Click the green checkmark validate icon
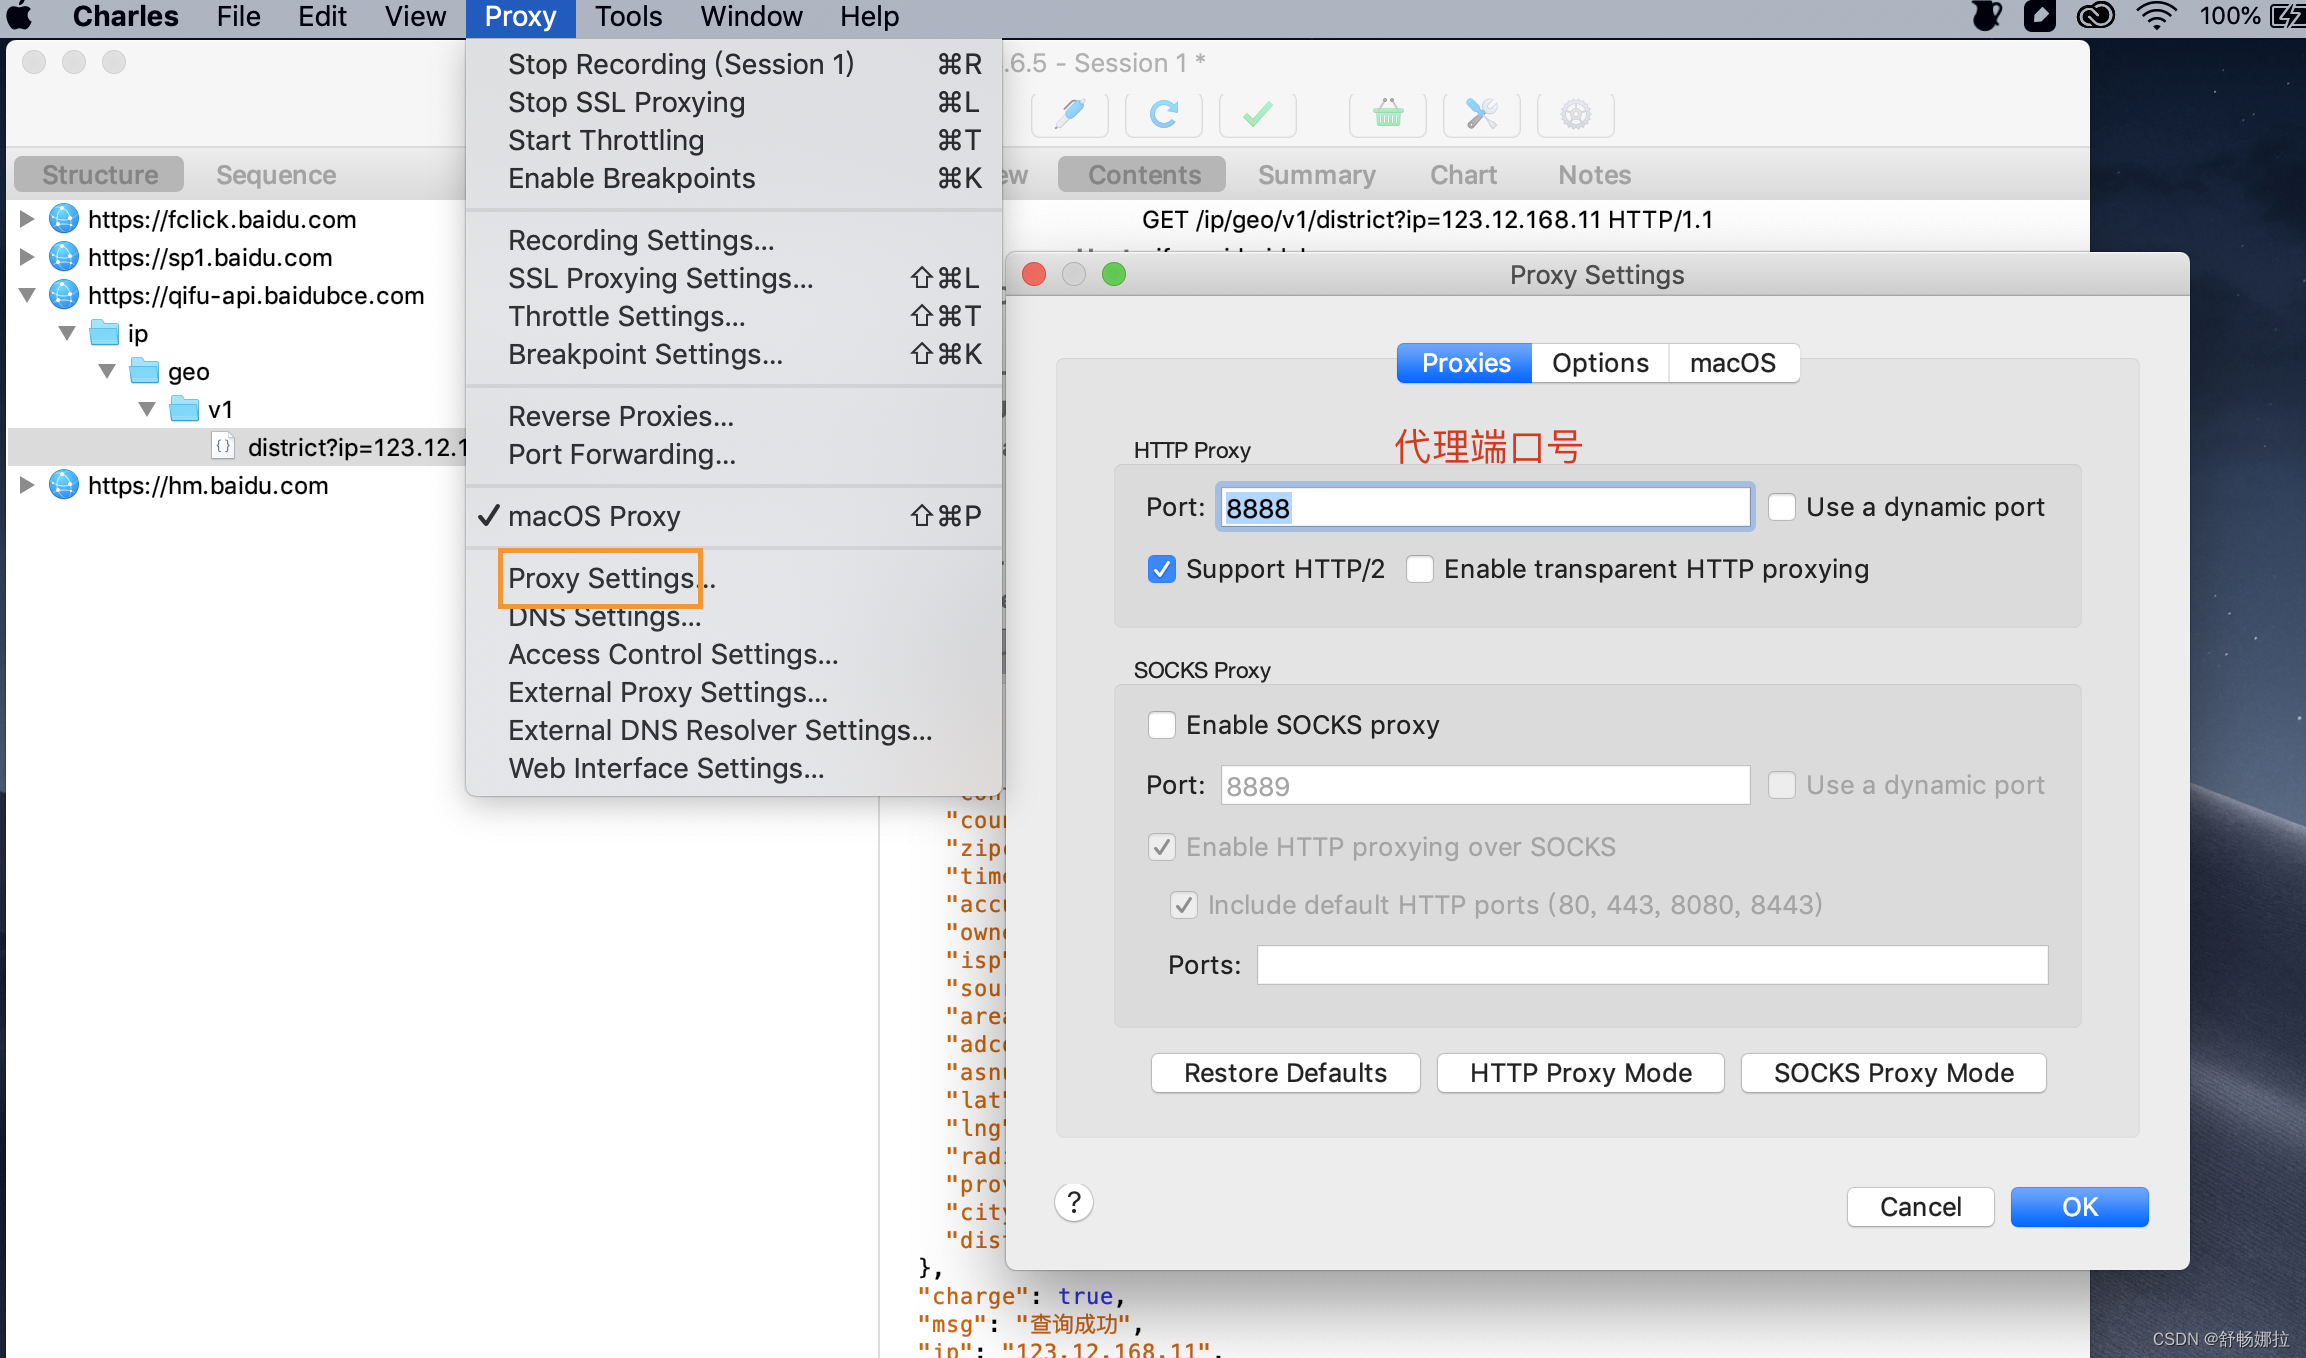The width and height of the screenshot is (2306, 1358). (x=1257, y=115)
